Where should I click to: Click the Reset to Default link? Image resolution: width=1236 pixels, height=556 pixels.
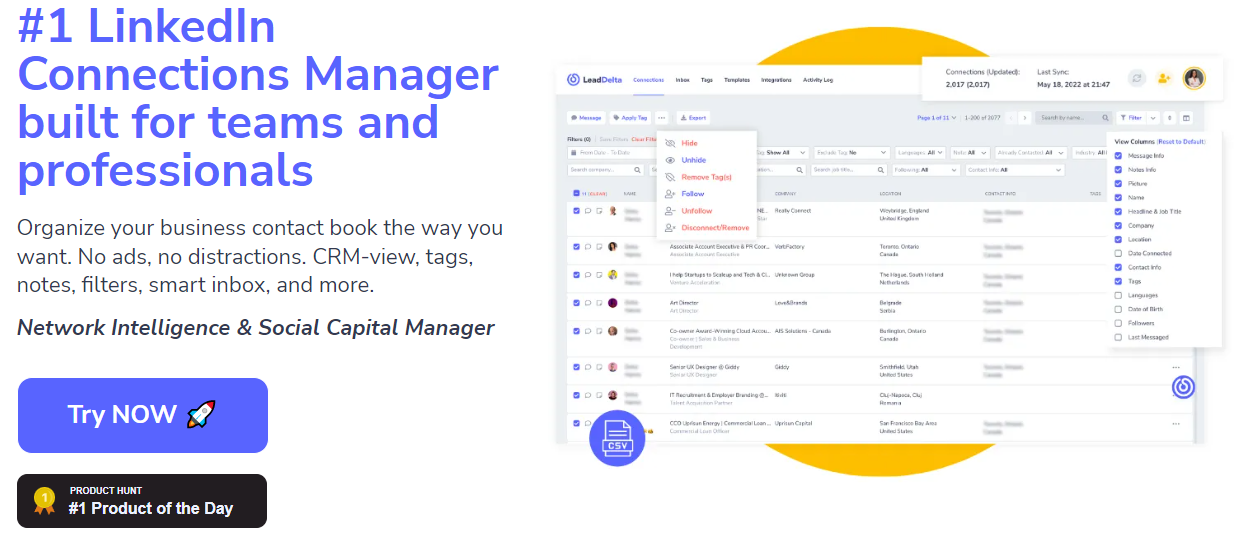tap(1182, 142)
